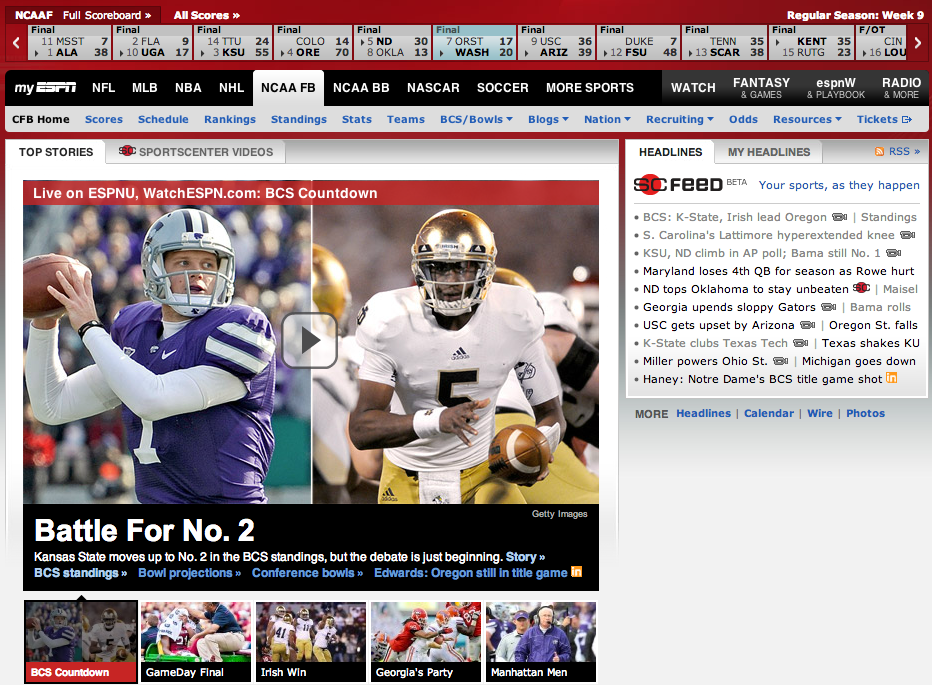The image size is (932, 685).
Task: Click the scoreboard right arrow
Action: pyautogui.click(x=918, y=42)
